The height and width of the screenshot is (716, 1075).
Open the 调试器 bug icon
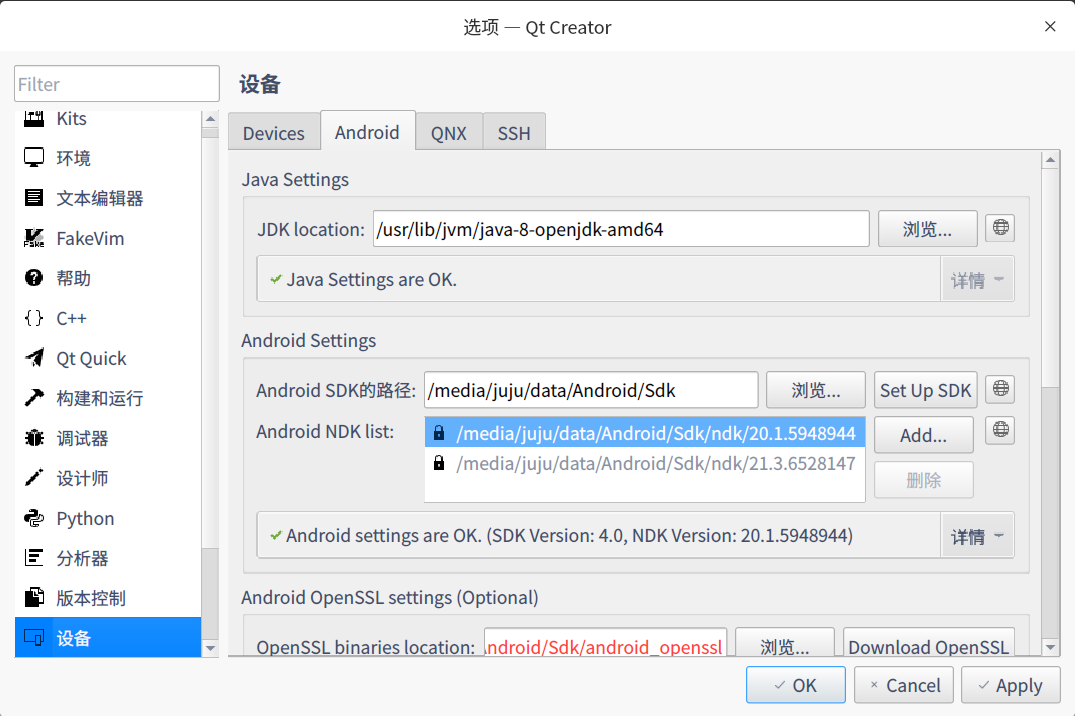click(34, 438)
